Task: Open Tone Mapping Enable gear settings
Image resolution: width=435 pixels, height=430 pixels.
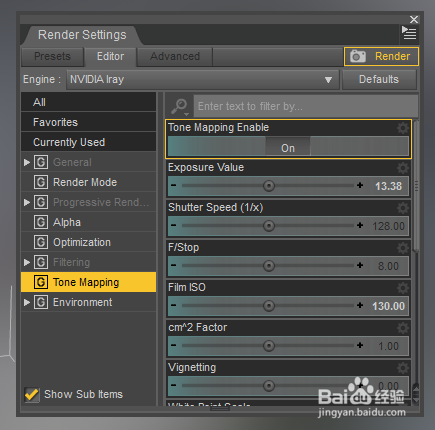Action: [403, 128]
